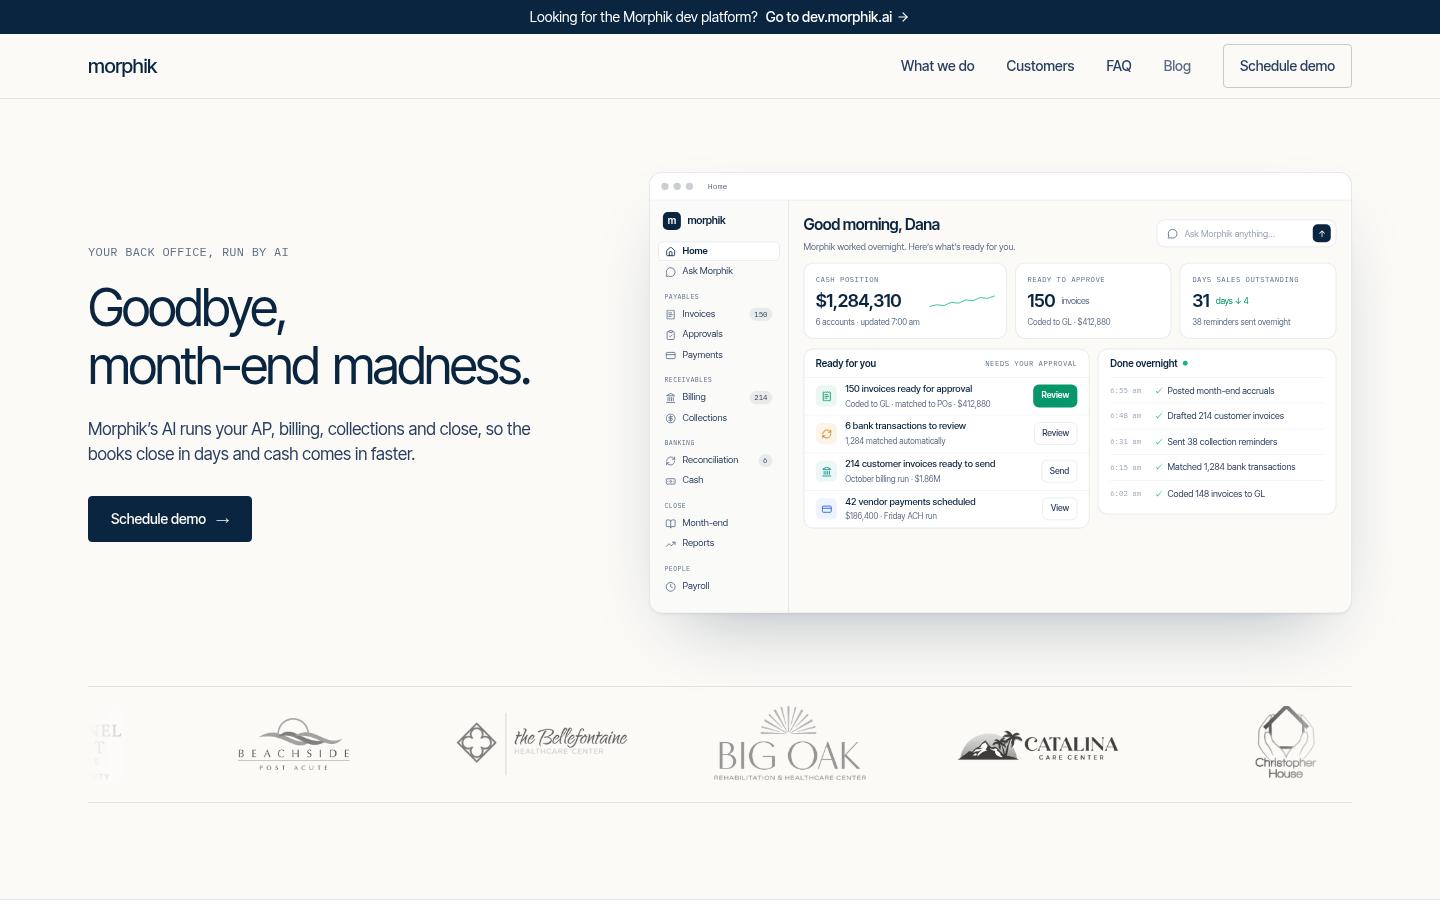Click the send arrow icon in Ask Morphik box
1440x900 pixels.
click(x=1322, y=233)
